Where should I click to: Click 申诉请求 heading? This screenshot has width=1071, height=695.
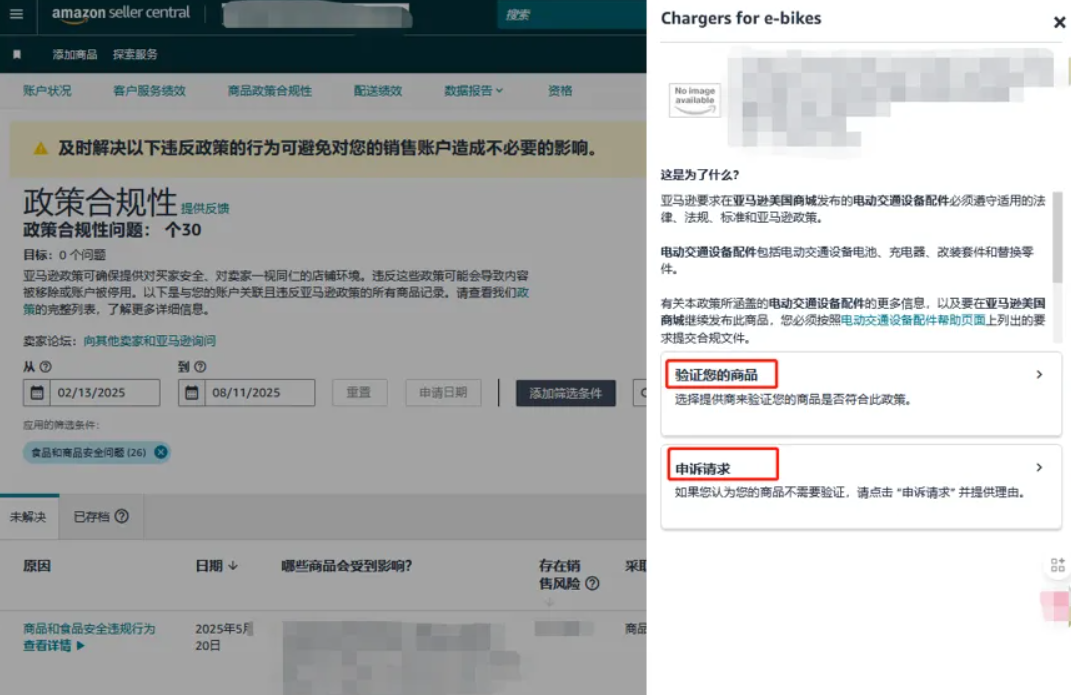pos(703,469)
